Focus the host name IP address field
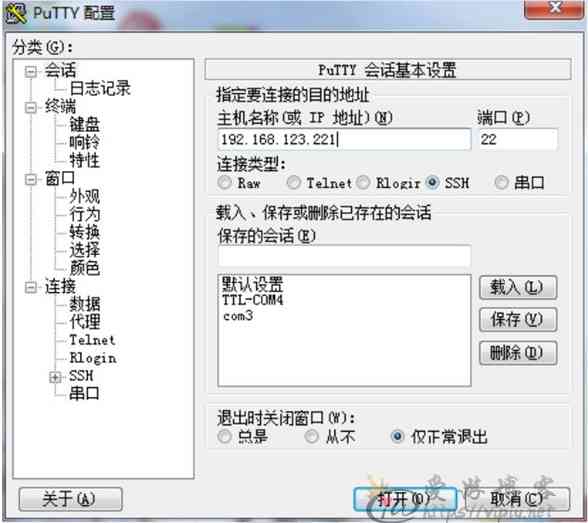 [x=344, y=139]
